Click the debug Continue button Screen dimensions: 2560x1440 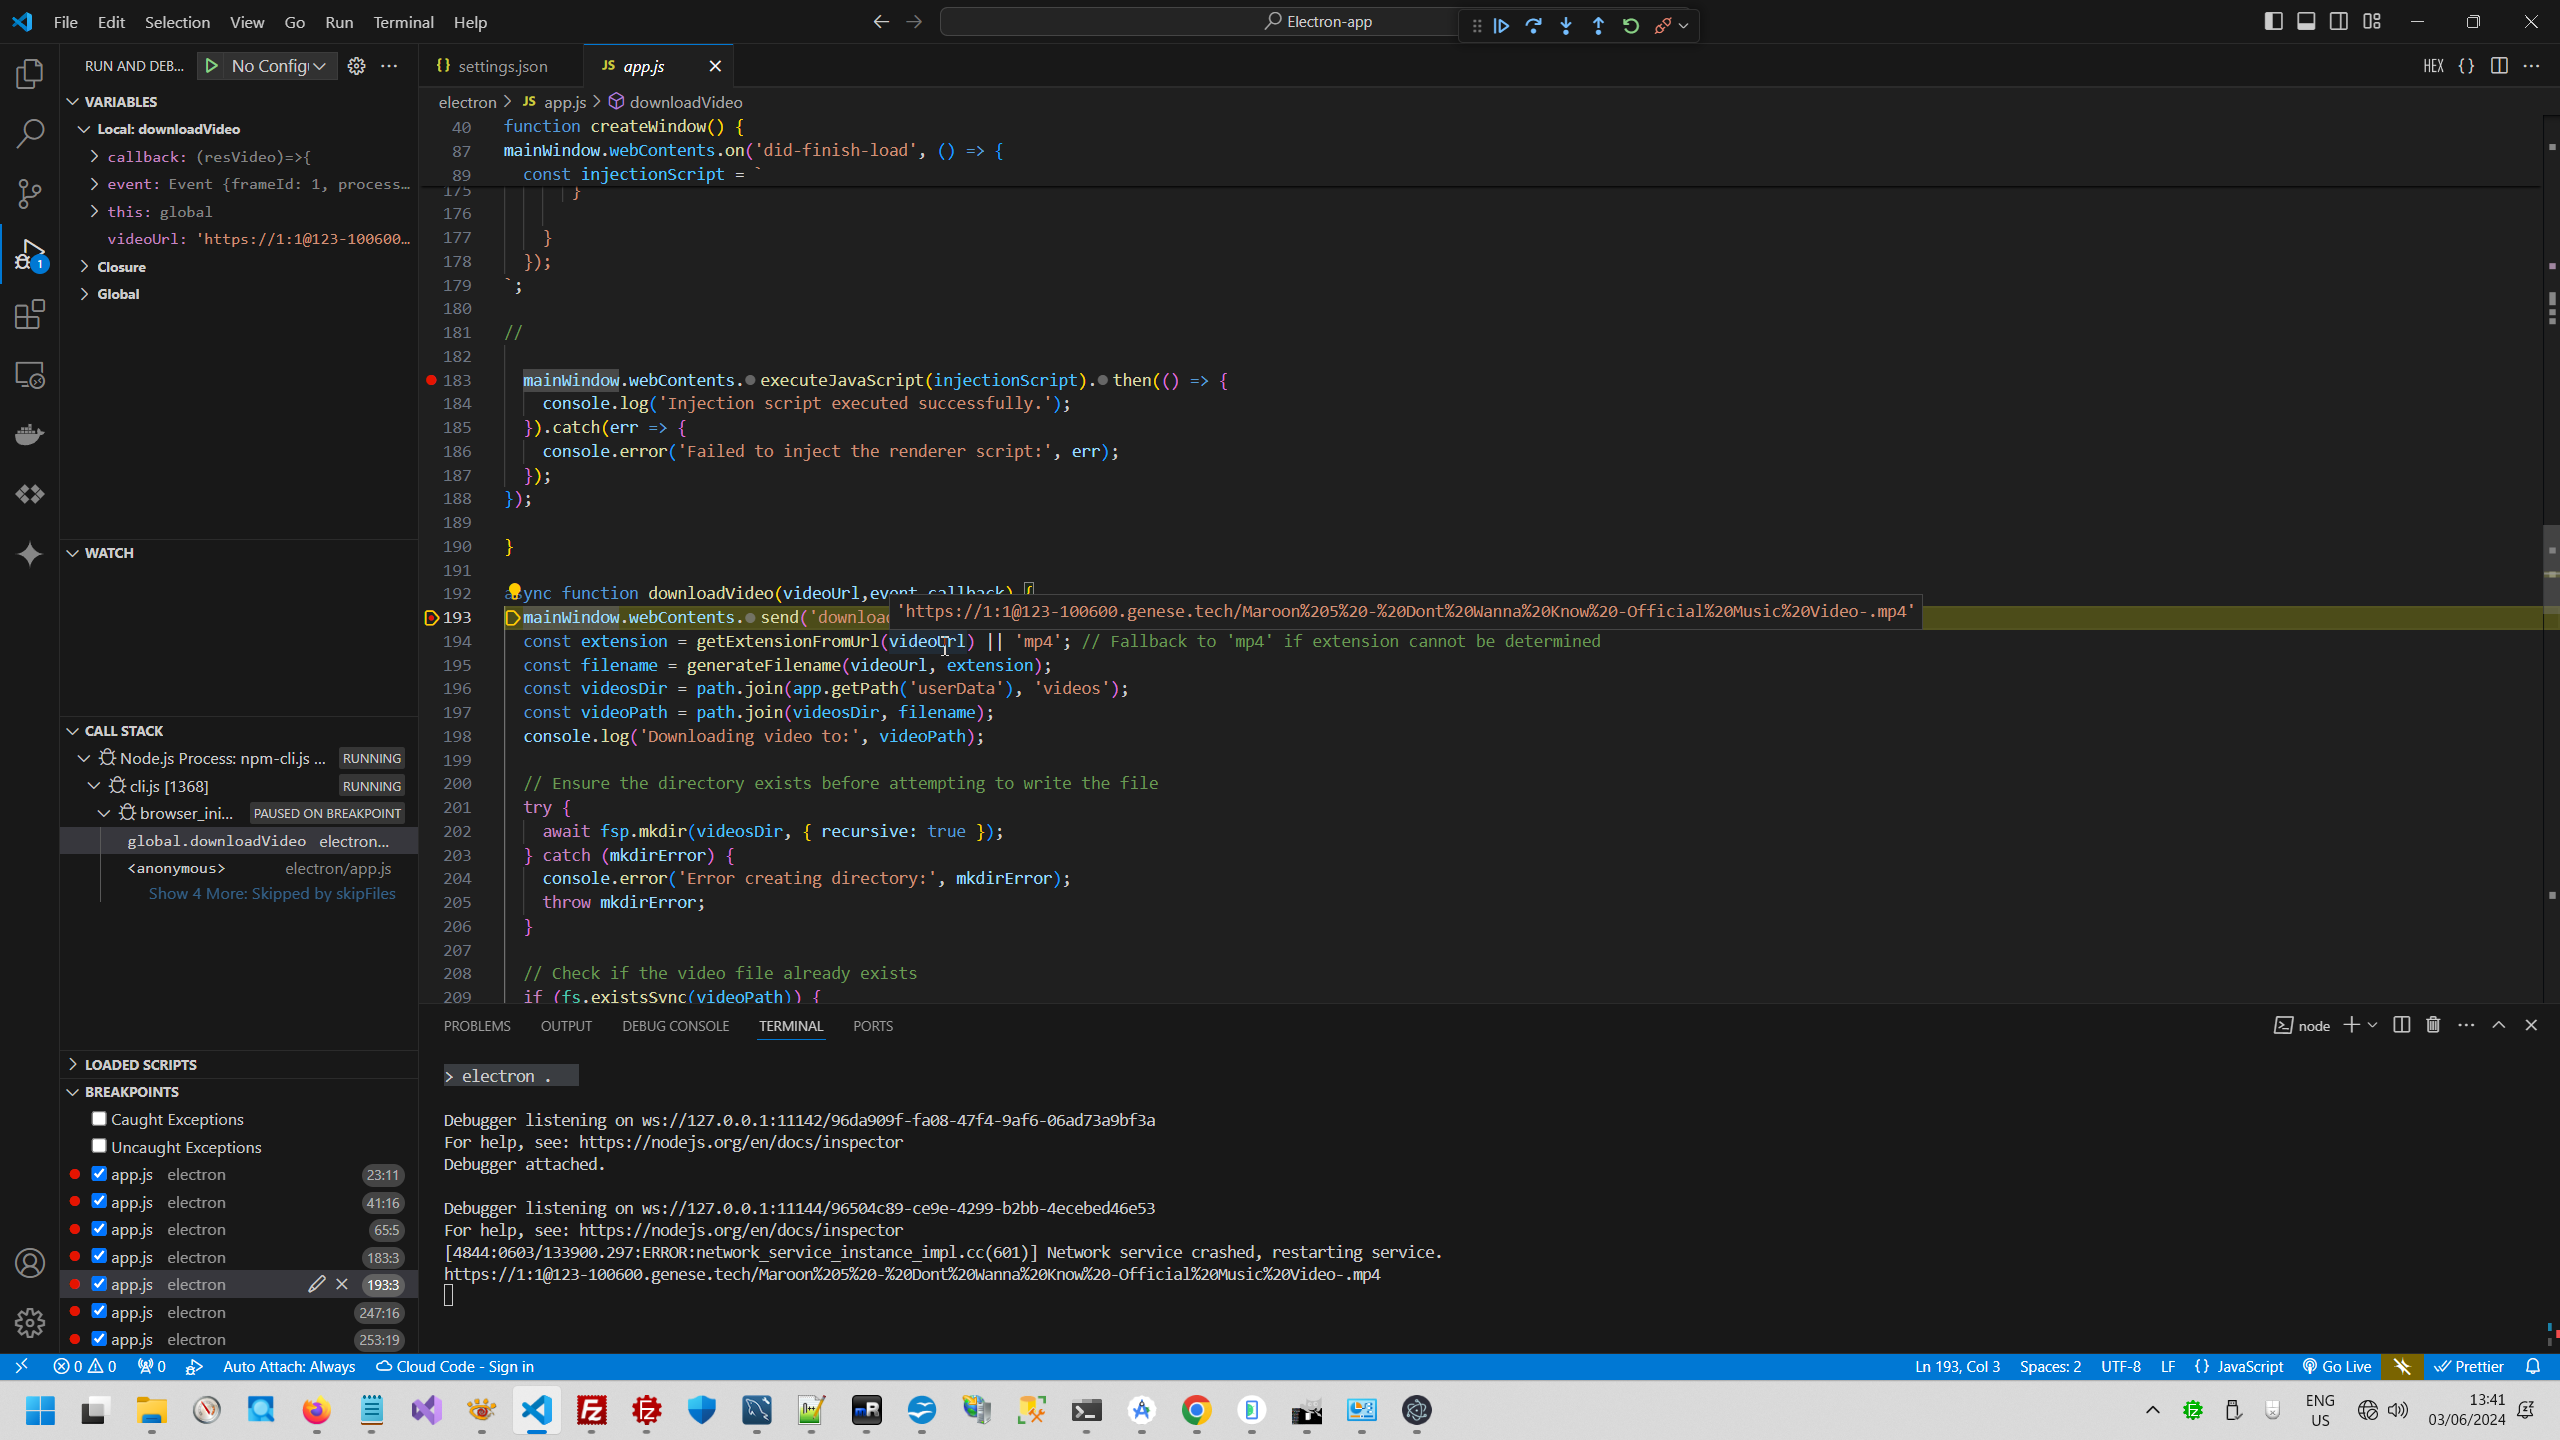(x=1501, y=26)
